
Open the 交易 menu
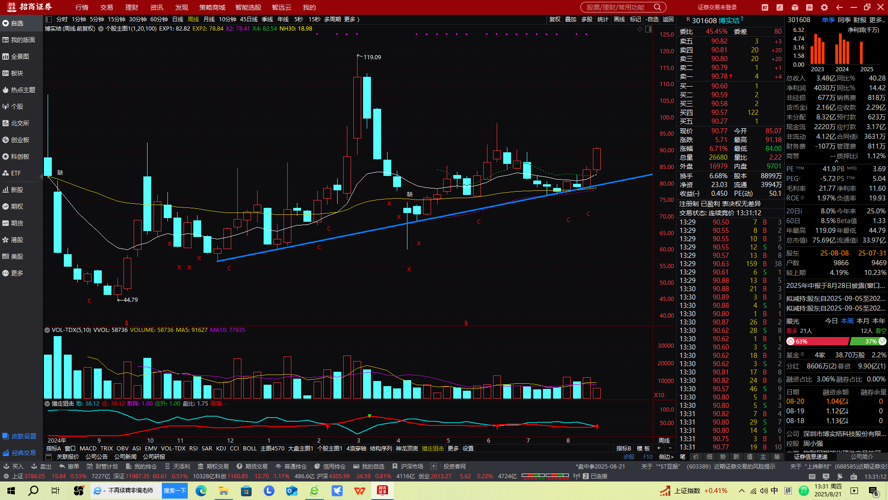pos(106,7)
